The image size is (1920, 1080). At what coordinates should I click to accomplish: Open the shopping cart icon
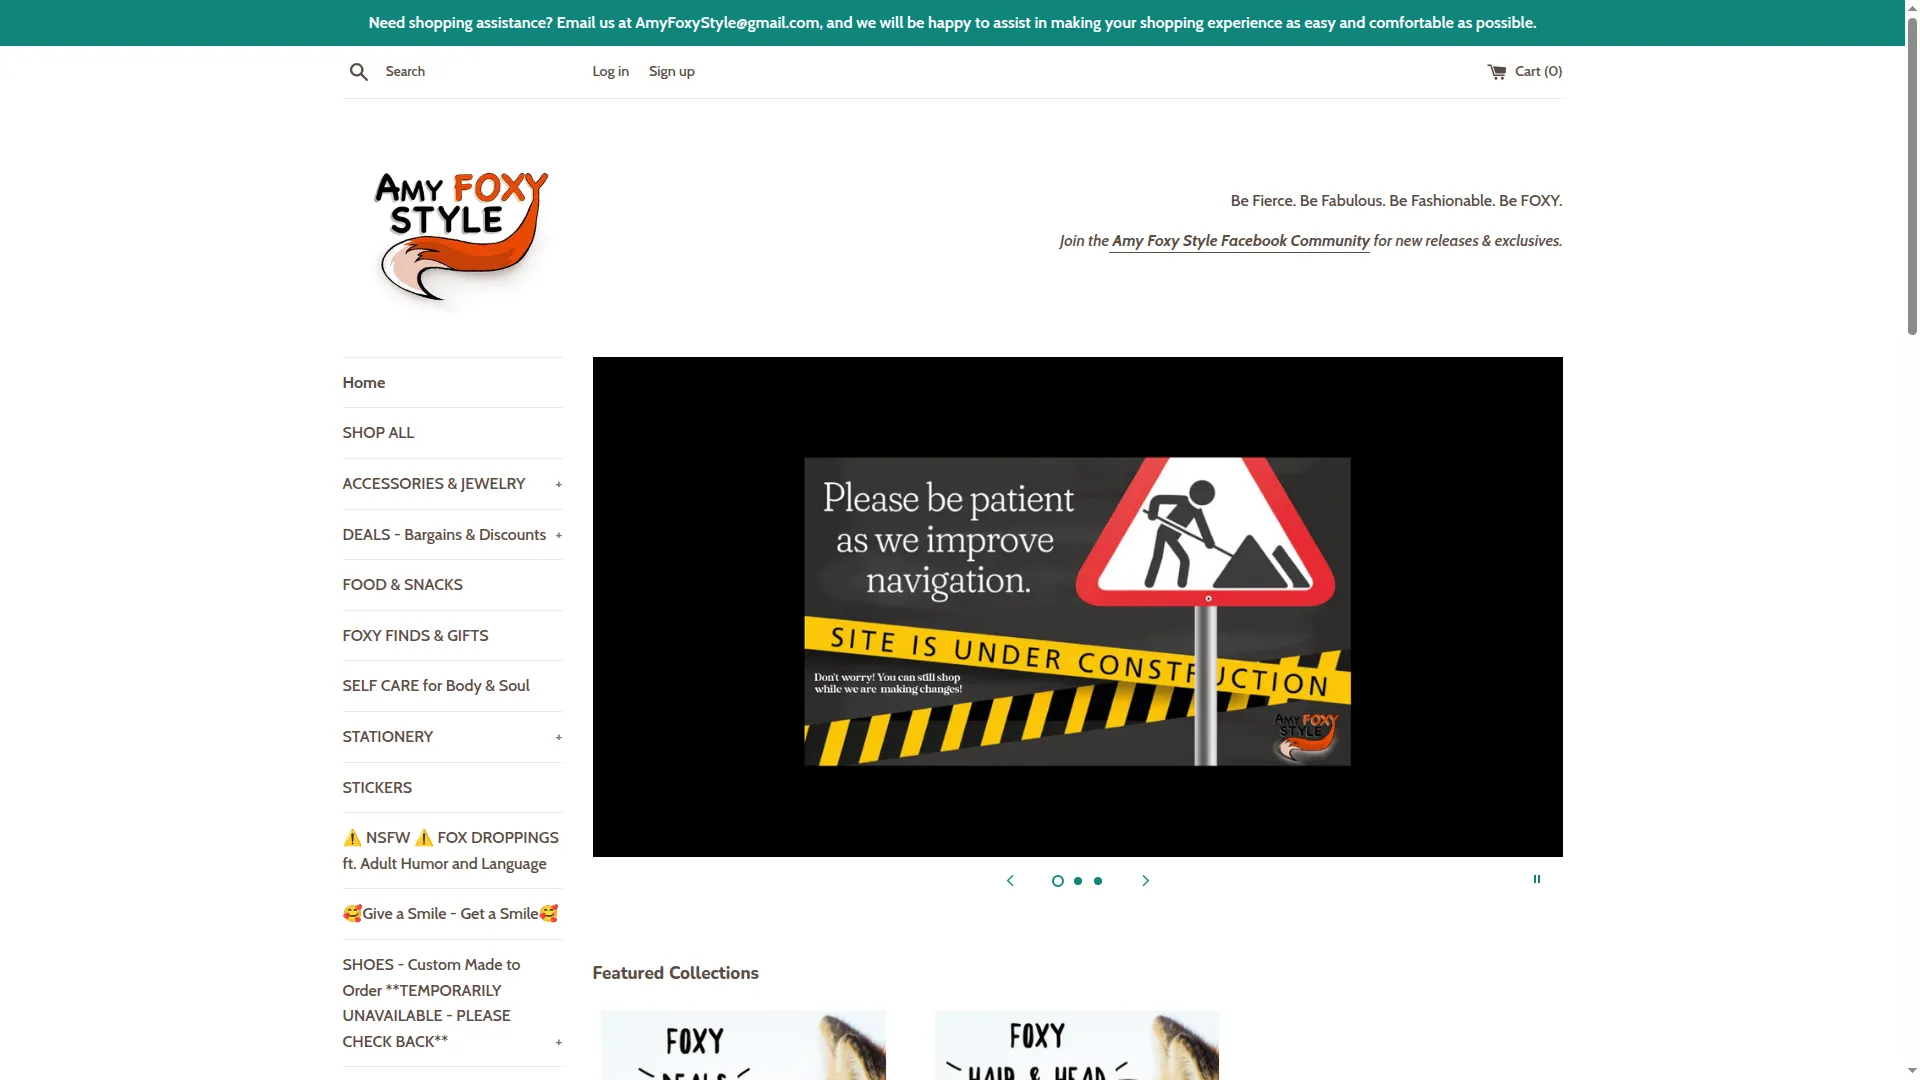tap(1496, 72)
